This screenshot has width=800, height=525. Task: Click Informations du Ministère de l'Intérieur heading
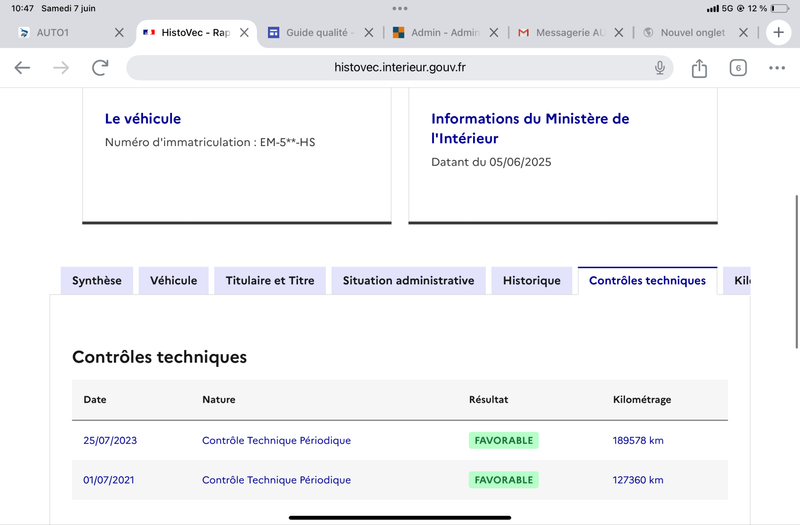click(530, 129)
